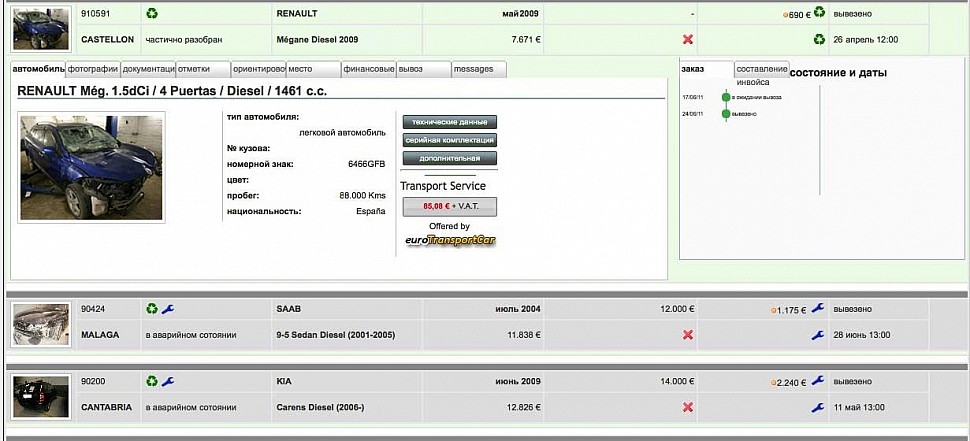Select the заказ tab
The width and height of the screenshot is (970, 441).
(x=706, y=69)
